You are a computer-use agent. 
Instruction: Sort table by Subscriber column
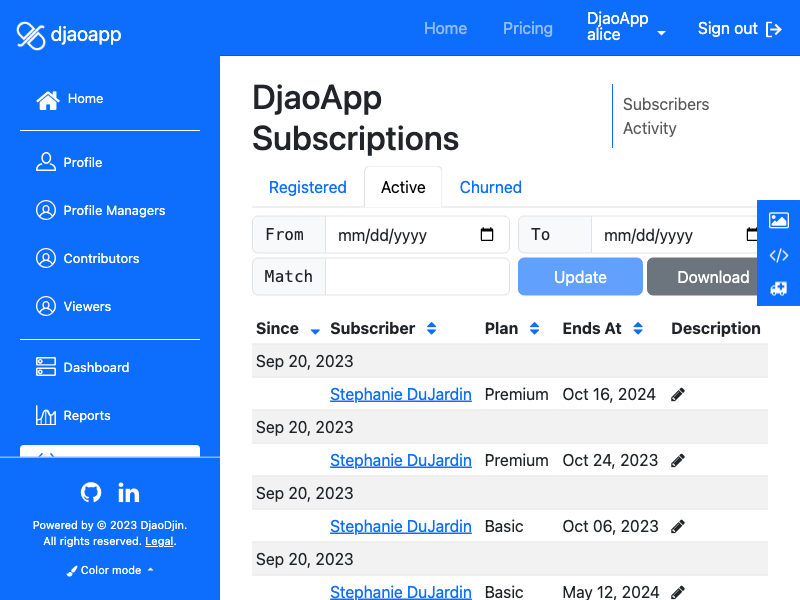[432, 329]
